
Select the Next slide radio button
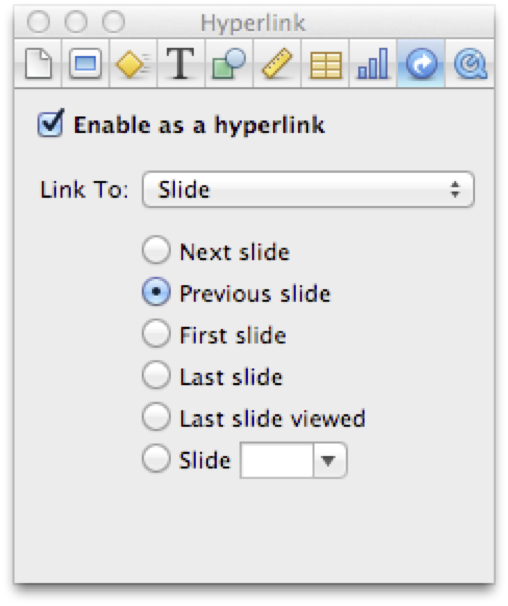coord(156,250)
